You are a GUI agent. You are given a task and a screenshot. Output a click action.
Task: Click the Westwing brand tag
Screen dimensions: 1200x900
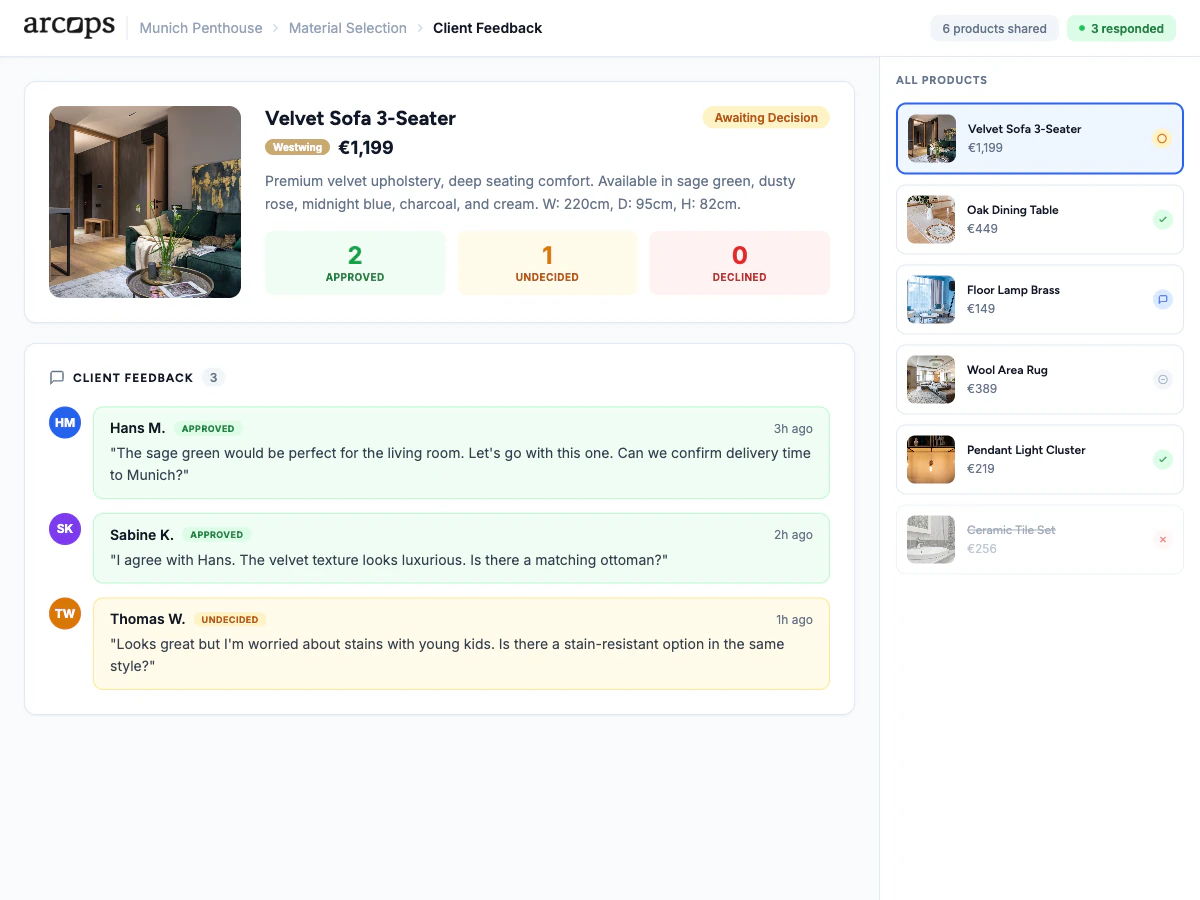(x=298, y=147)
